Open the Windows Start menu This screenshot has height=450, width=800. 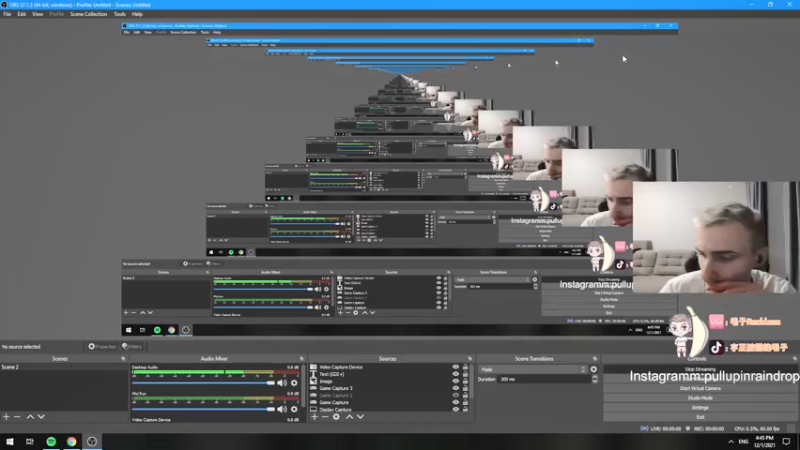(x=10, y=441)
